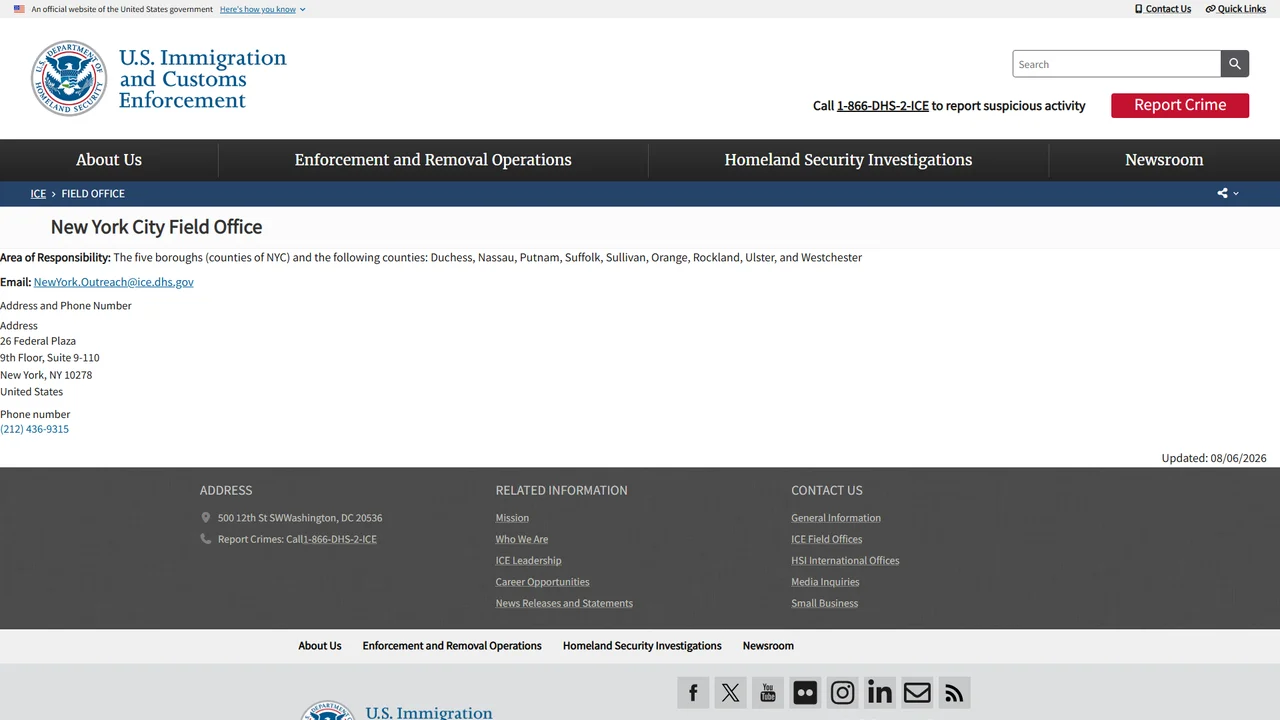Open the Who We Are link

(x=522, y=539)
